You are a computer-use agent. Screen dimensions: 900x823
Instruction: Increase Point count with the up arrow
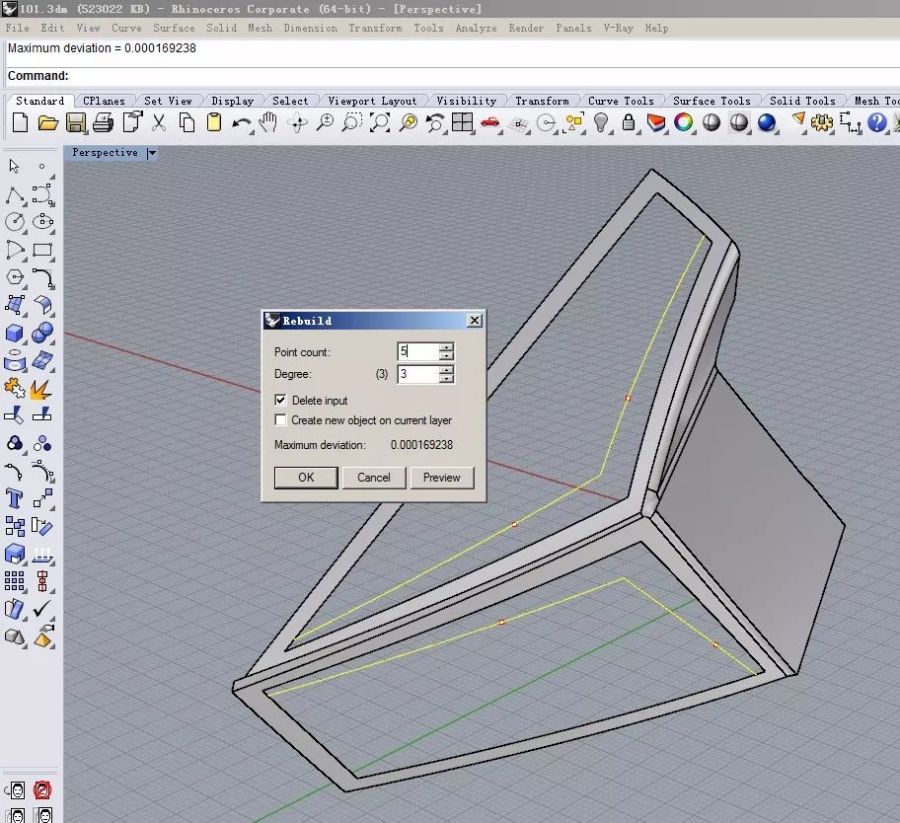click(447, 347)
